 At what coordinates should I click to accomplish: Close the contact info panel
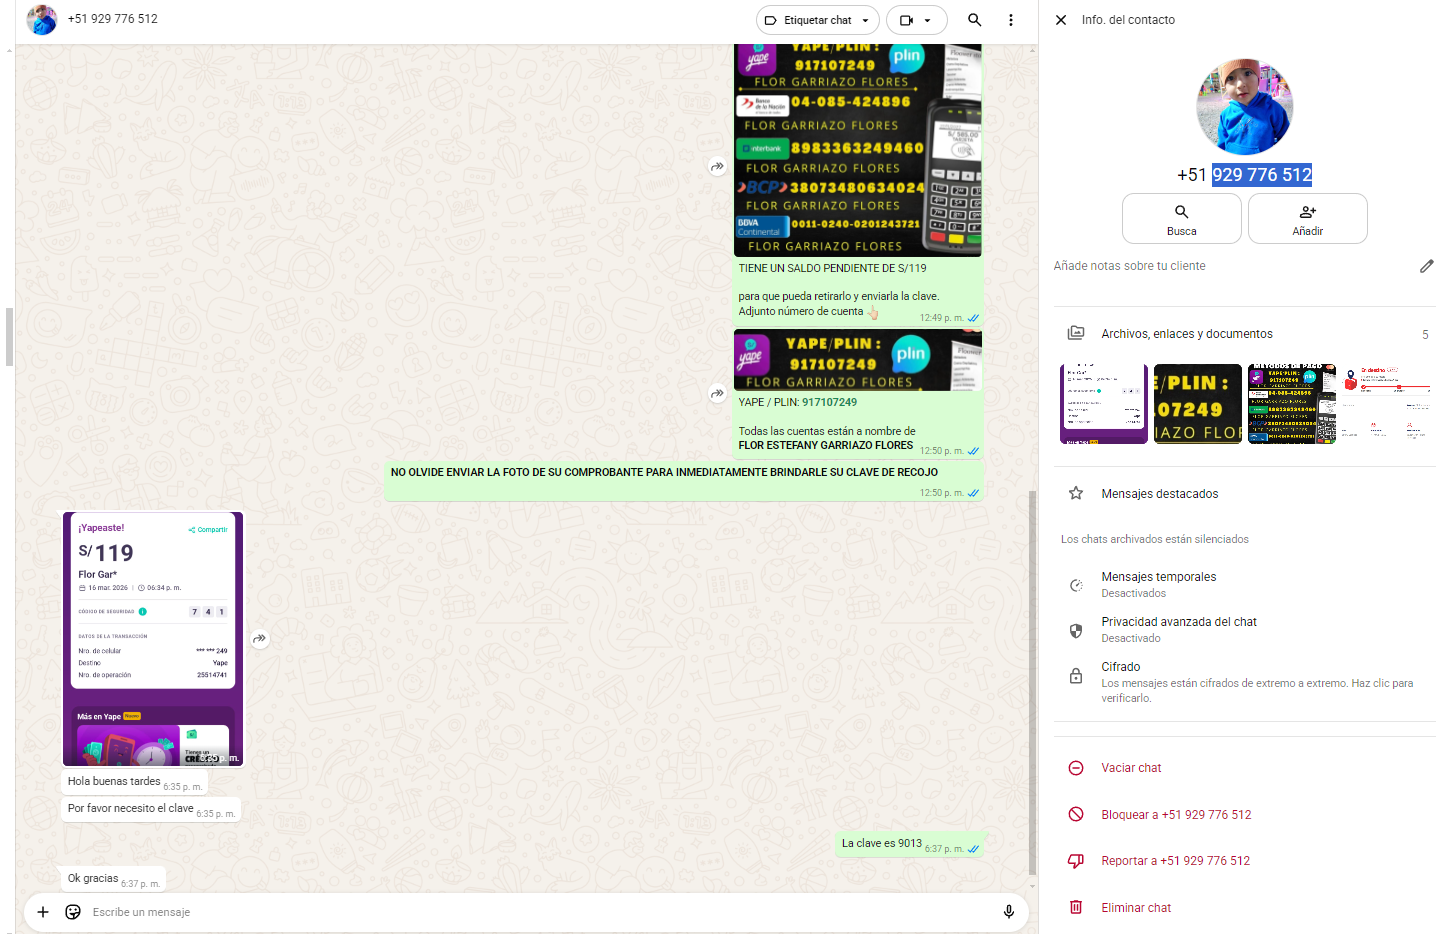(1061, 20)
